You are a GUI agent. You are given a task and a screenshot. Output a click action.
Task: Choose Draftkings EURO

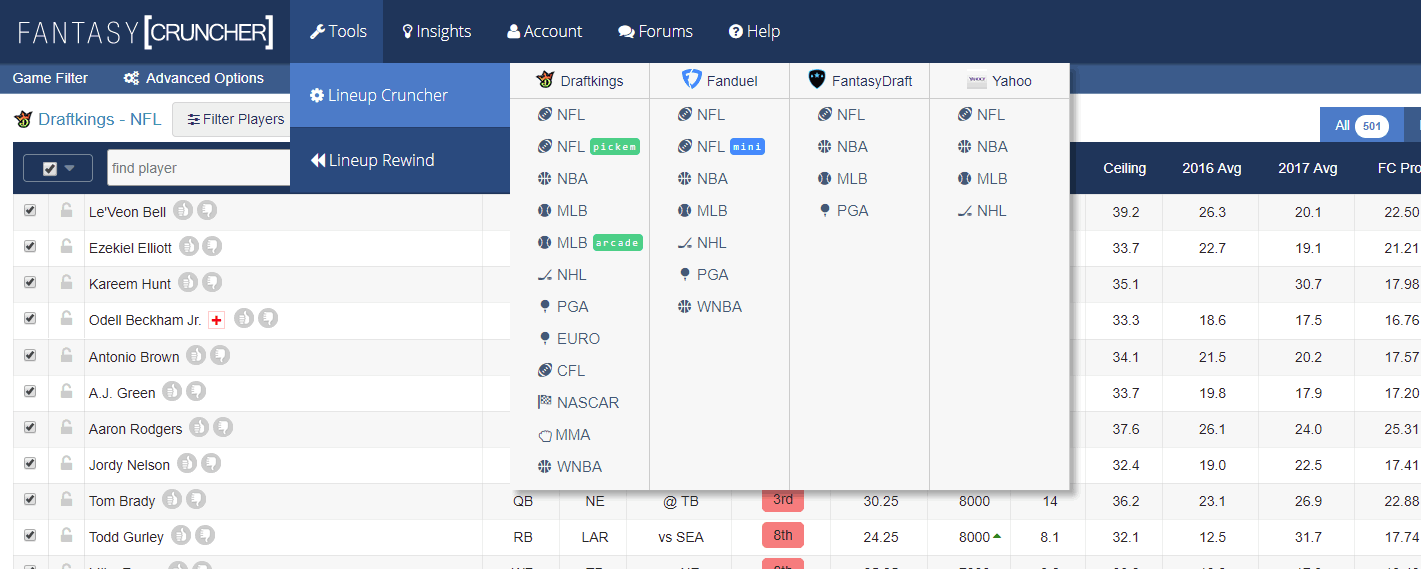(x=568, y=338)
